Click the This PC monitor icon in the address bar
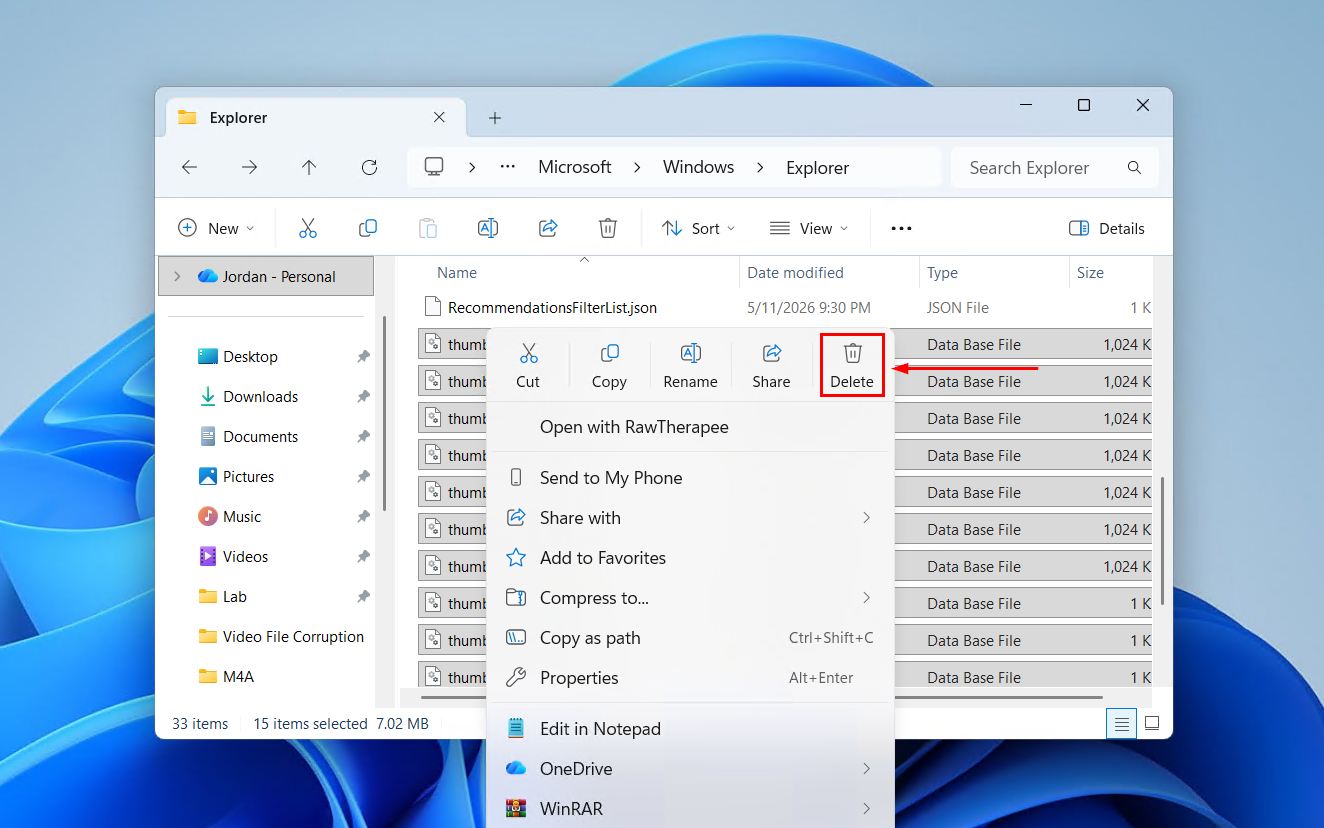The image size is (1324, 828). [434, 167]
